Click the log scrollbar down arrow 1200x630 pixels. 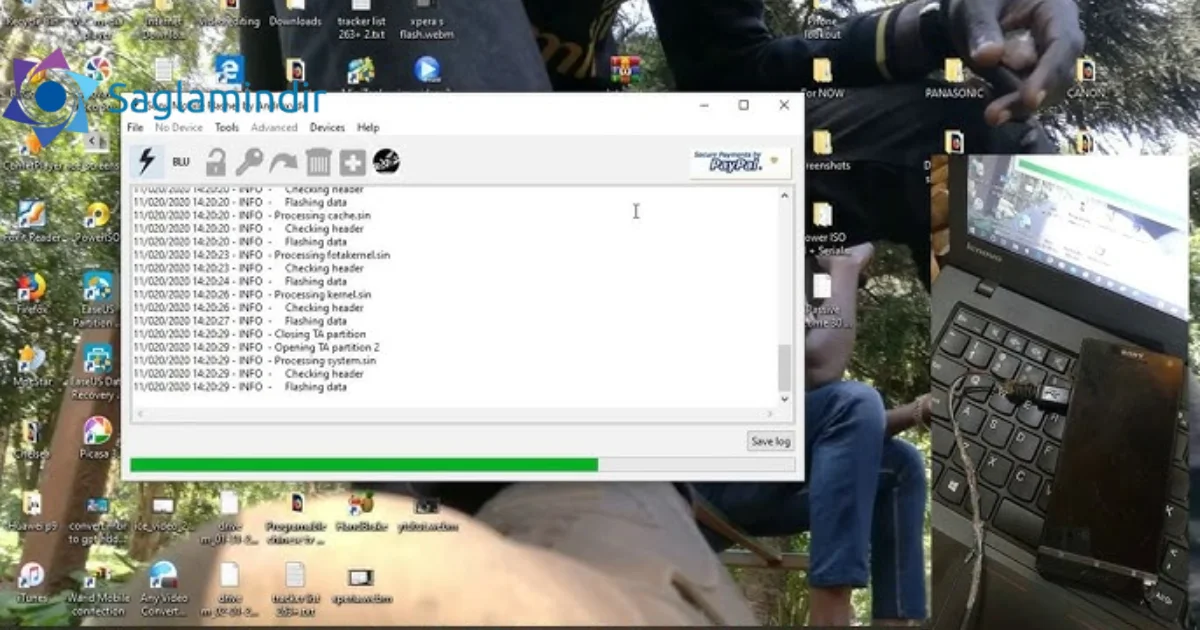(x=784, y=399)
